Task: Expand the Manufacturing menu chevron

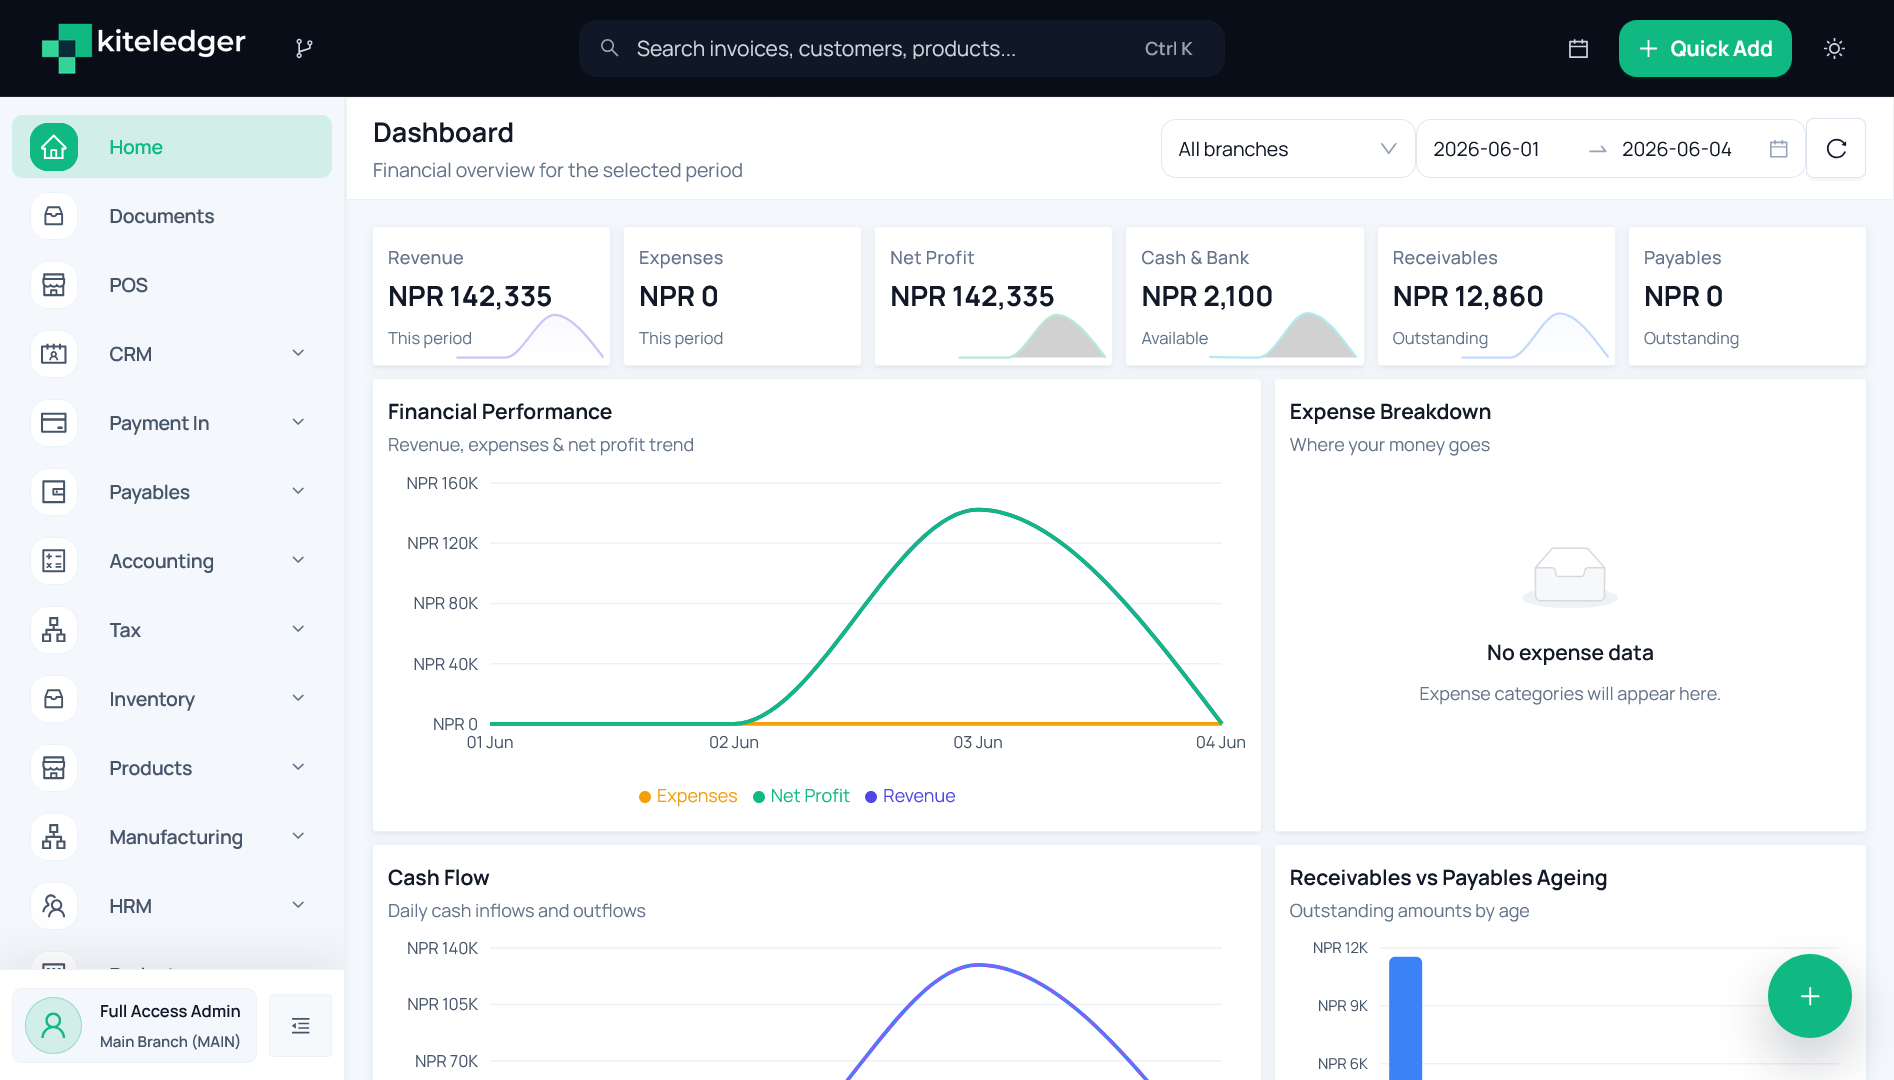Action: (x=298, y=836)
